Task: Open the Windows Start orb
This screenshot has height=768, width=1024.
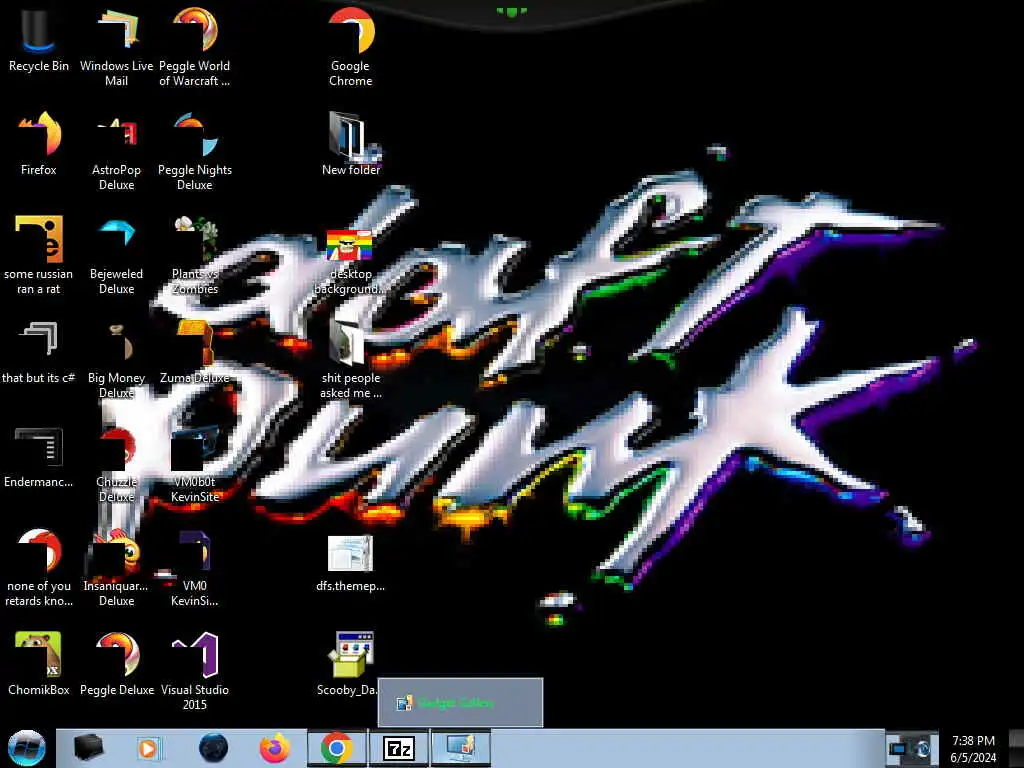Action: pyautogui.click(x=27, y=748)
